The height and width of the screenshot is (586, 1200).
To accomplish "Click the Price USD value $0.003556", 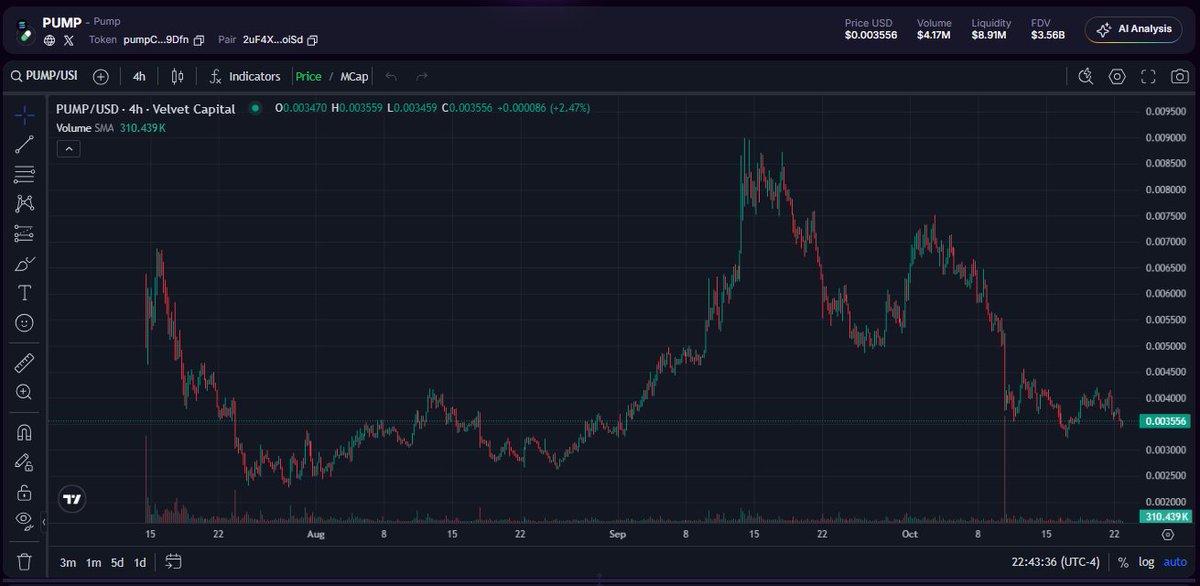I will click(x=871, y=35).
